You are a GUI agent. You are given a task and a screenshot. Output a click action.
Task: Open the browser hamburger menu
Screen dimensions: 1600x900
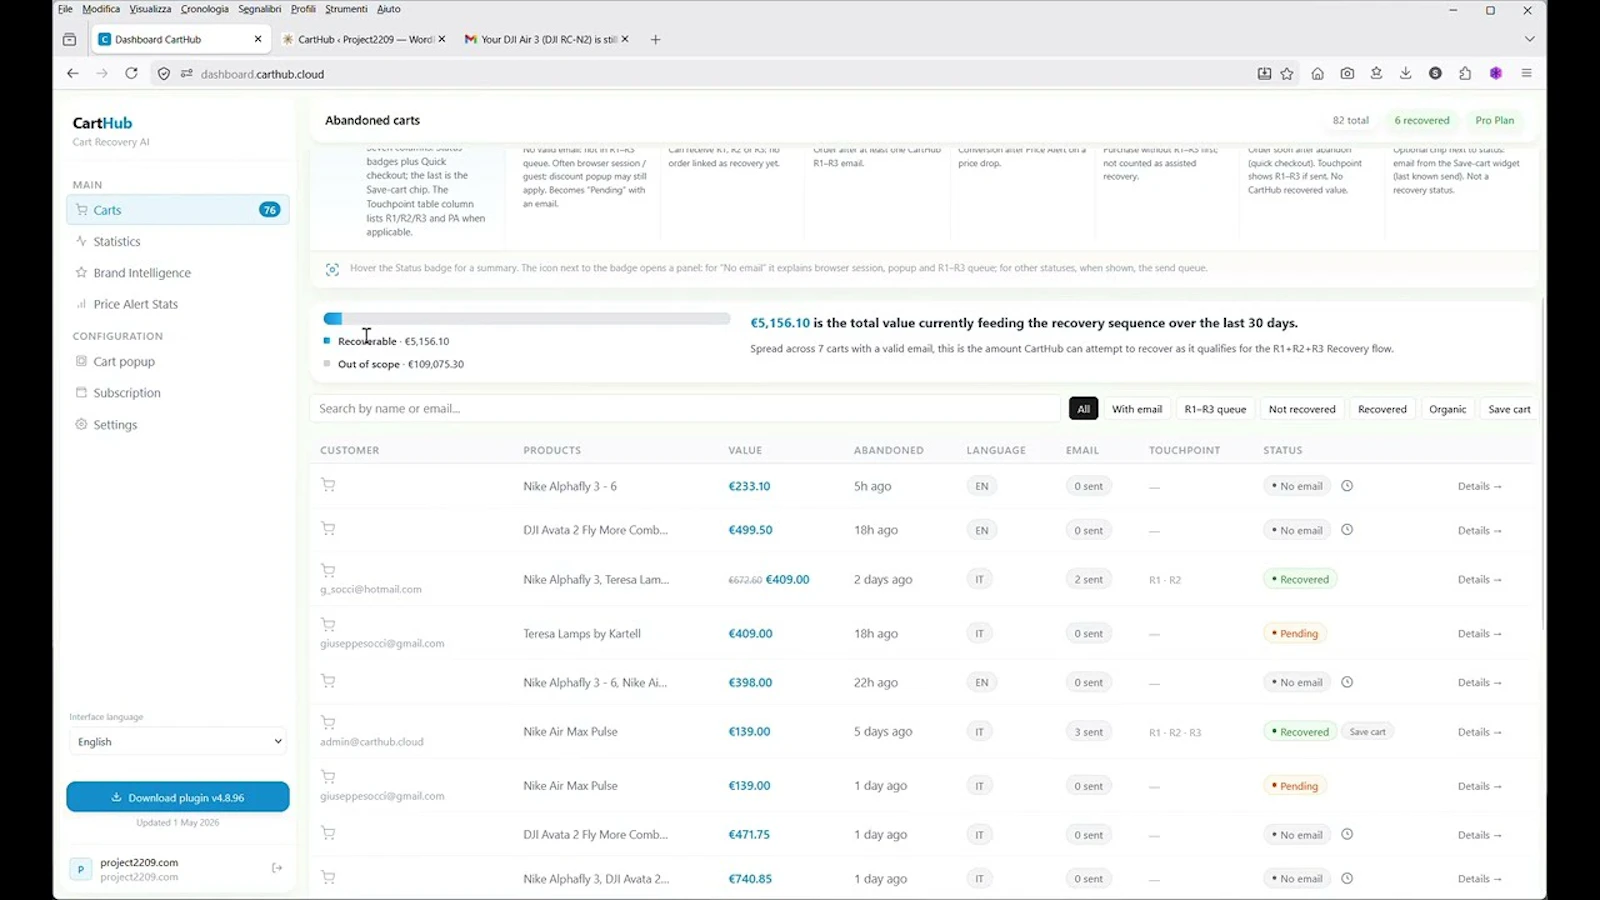point(1526,73)
